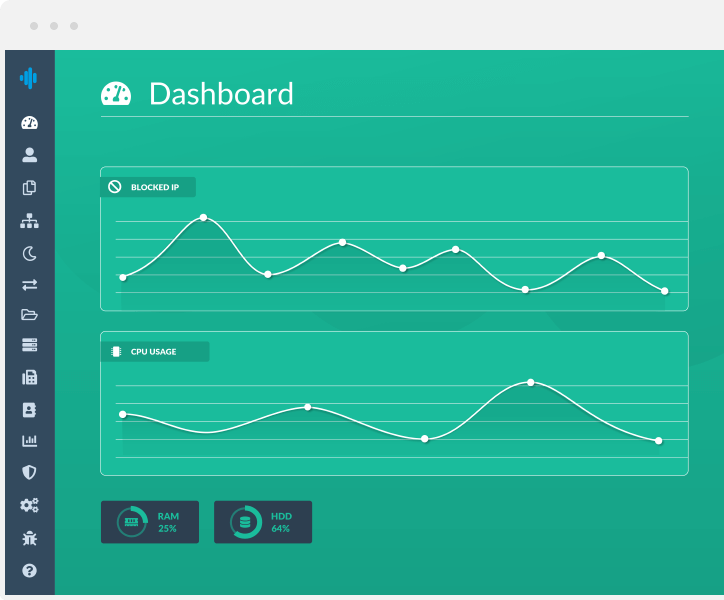The image size is (724, 600).
Task: Select the crescent moon sidebar icon
Action: click(30, 254)
